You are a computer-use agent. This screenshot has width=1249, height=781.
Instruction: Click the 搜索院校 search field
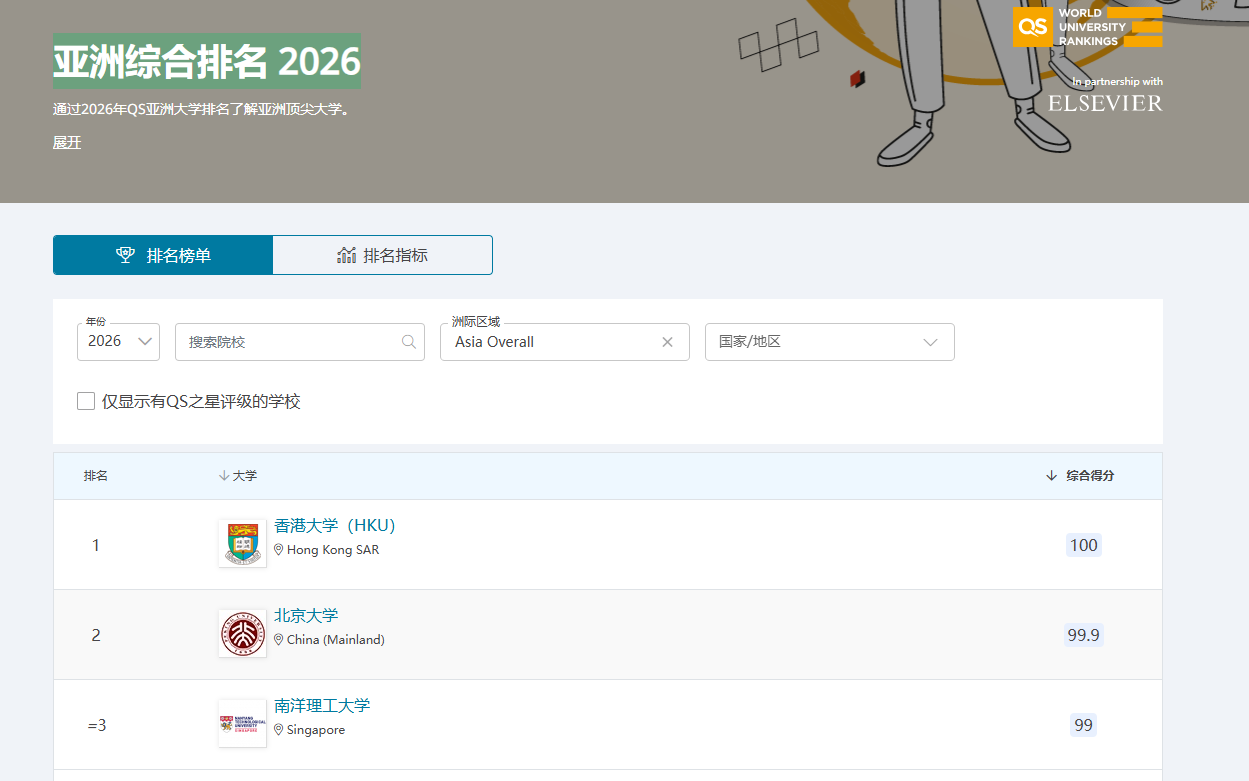[x=290, y=342]
